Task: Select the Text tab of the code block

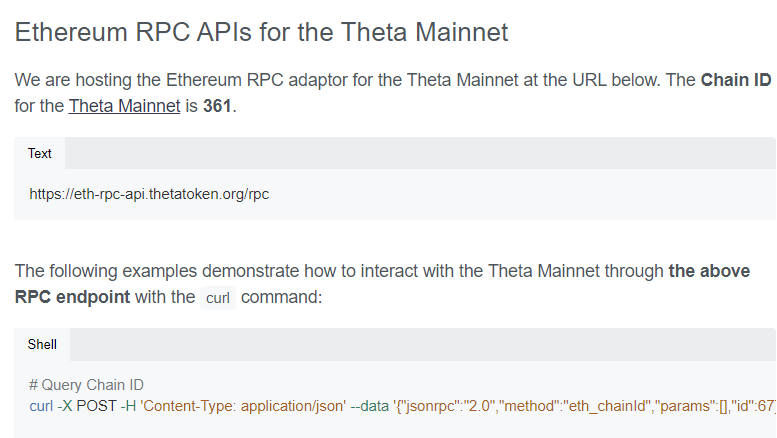Action: 40,154
